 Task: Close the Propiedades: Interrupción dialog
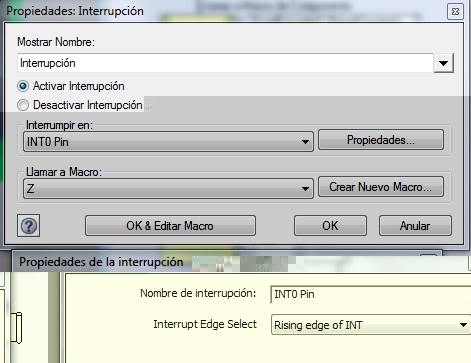coord(455,12)
